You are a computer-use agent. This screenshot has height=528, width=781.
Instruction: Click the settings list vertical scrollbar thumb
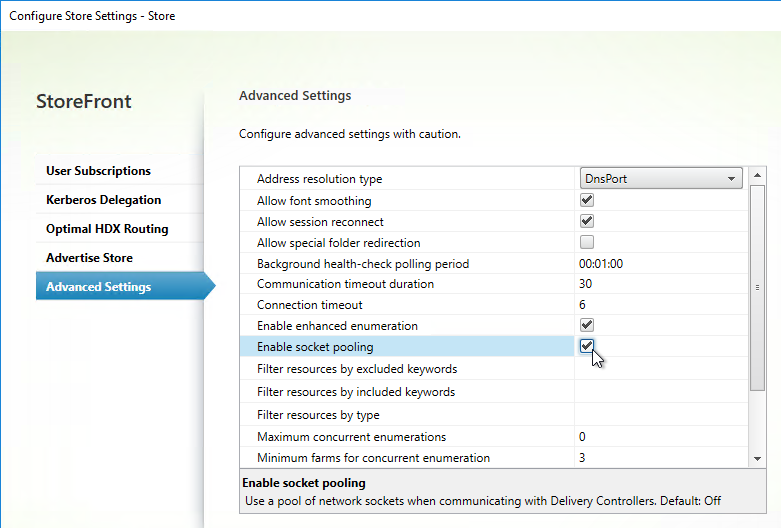click(757, 288)
